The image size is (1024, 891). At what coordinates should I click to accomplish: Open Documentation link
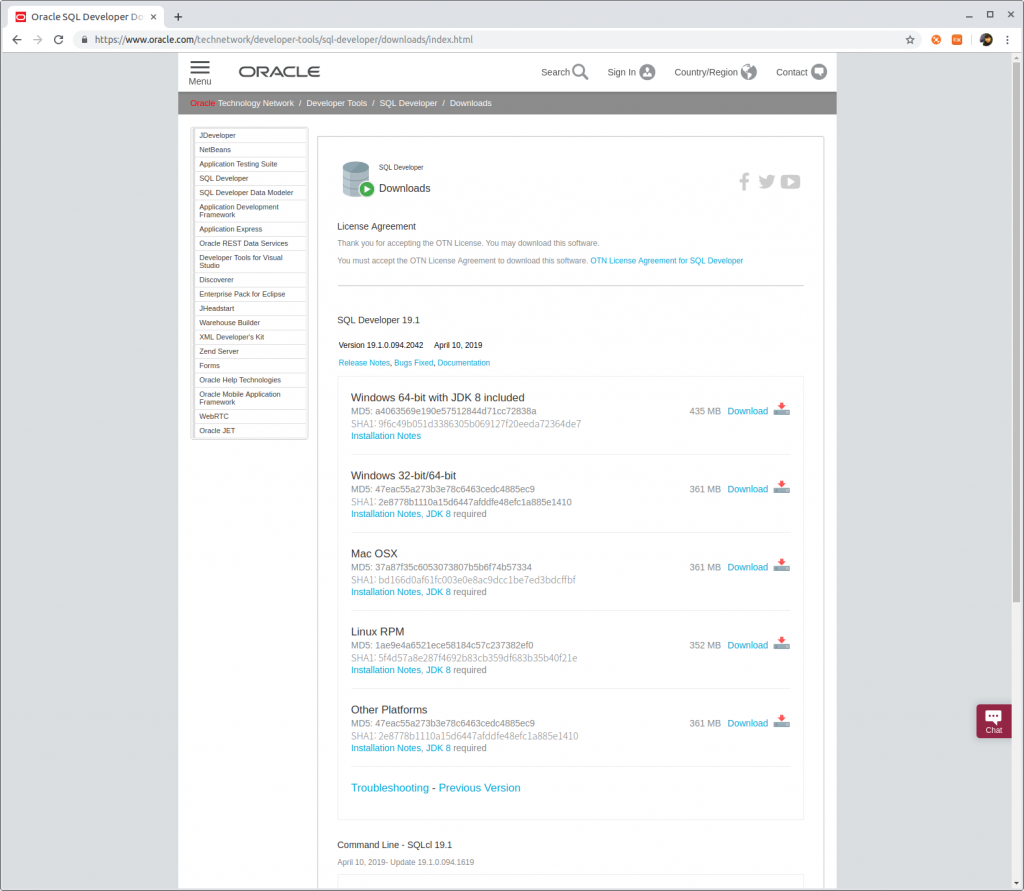coord(464,363)
